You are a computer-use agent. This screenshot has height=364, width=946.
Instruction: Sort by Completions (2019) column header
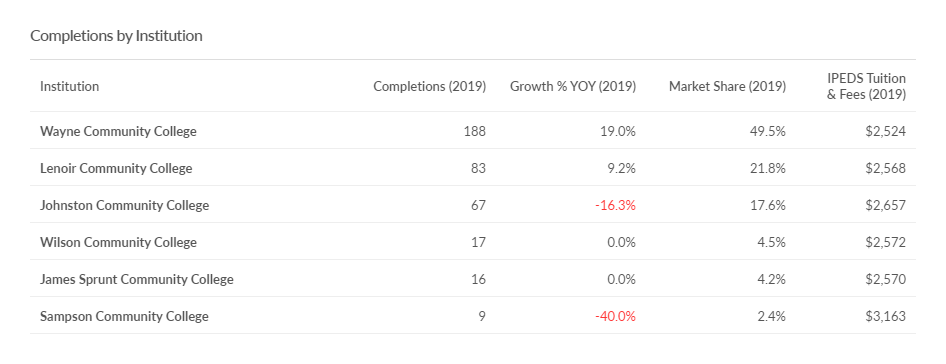[430, 86]
